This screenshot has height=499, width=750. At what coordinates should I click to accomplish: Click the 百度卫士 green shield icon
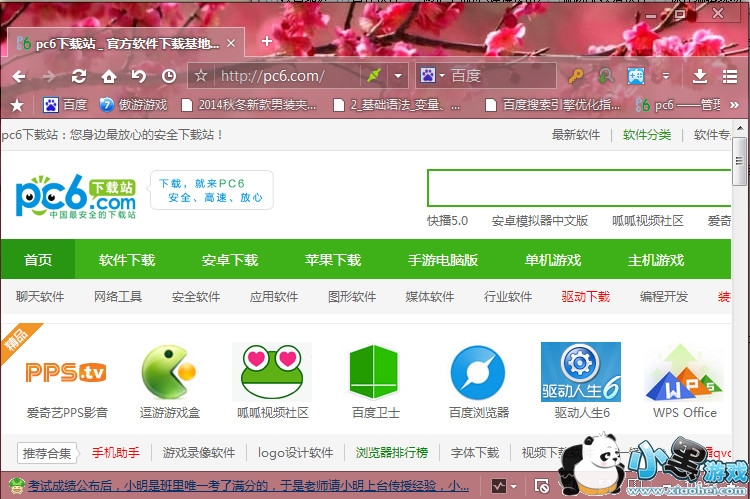tap(375, 372)
